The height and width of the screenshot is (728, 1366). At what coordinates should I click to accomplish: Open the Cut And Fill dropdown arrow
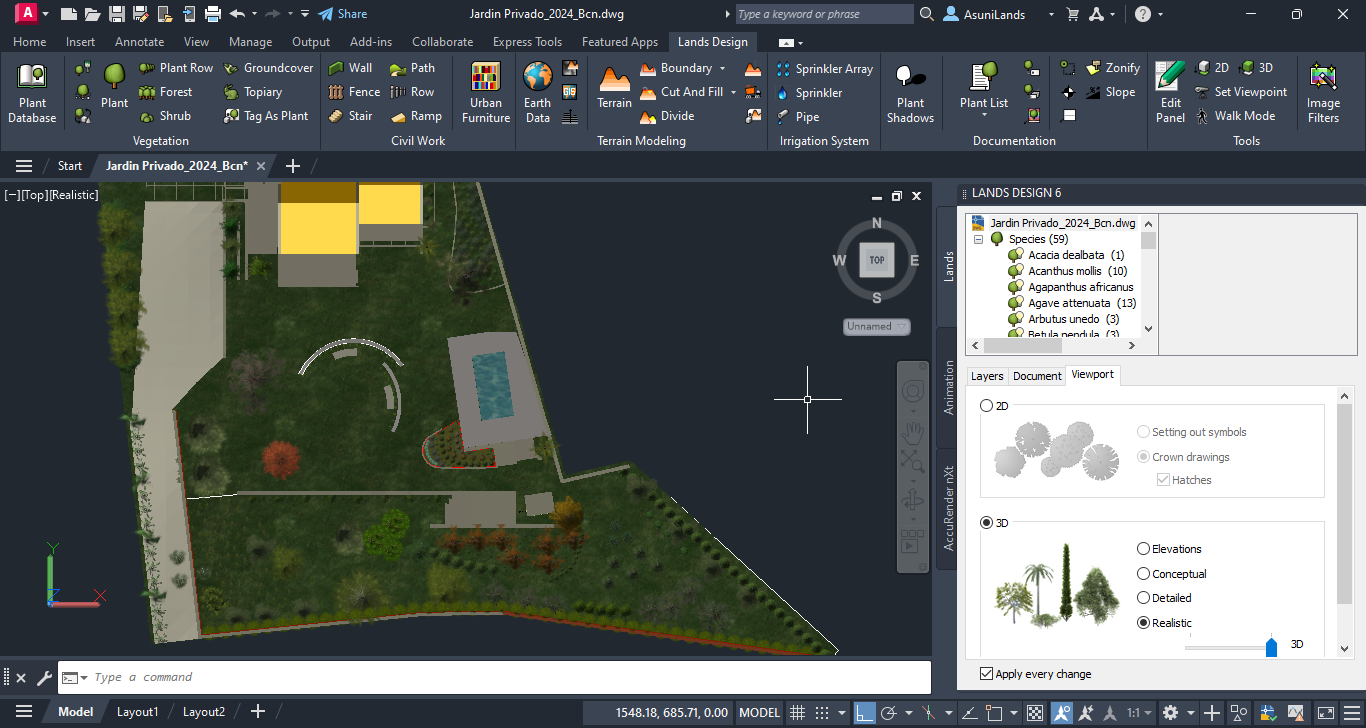coord(733,92)
